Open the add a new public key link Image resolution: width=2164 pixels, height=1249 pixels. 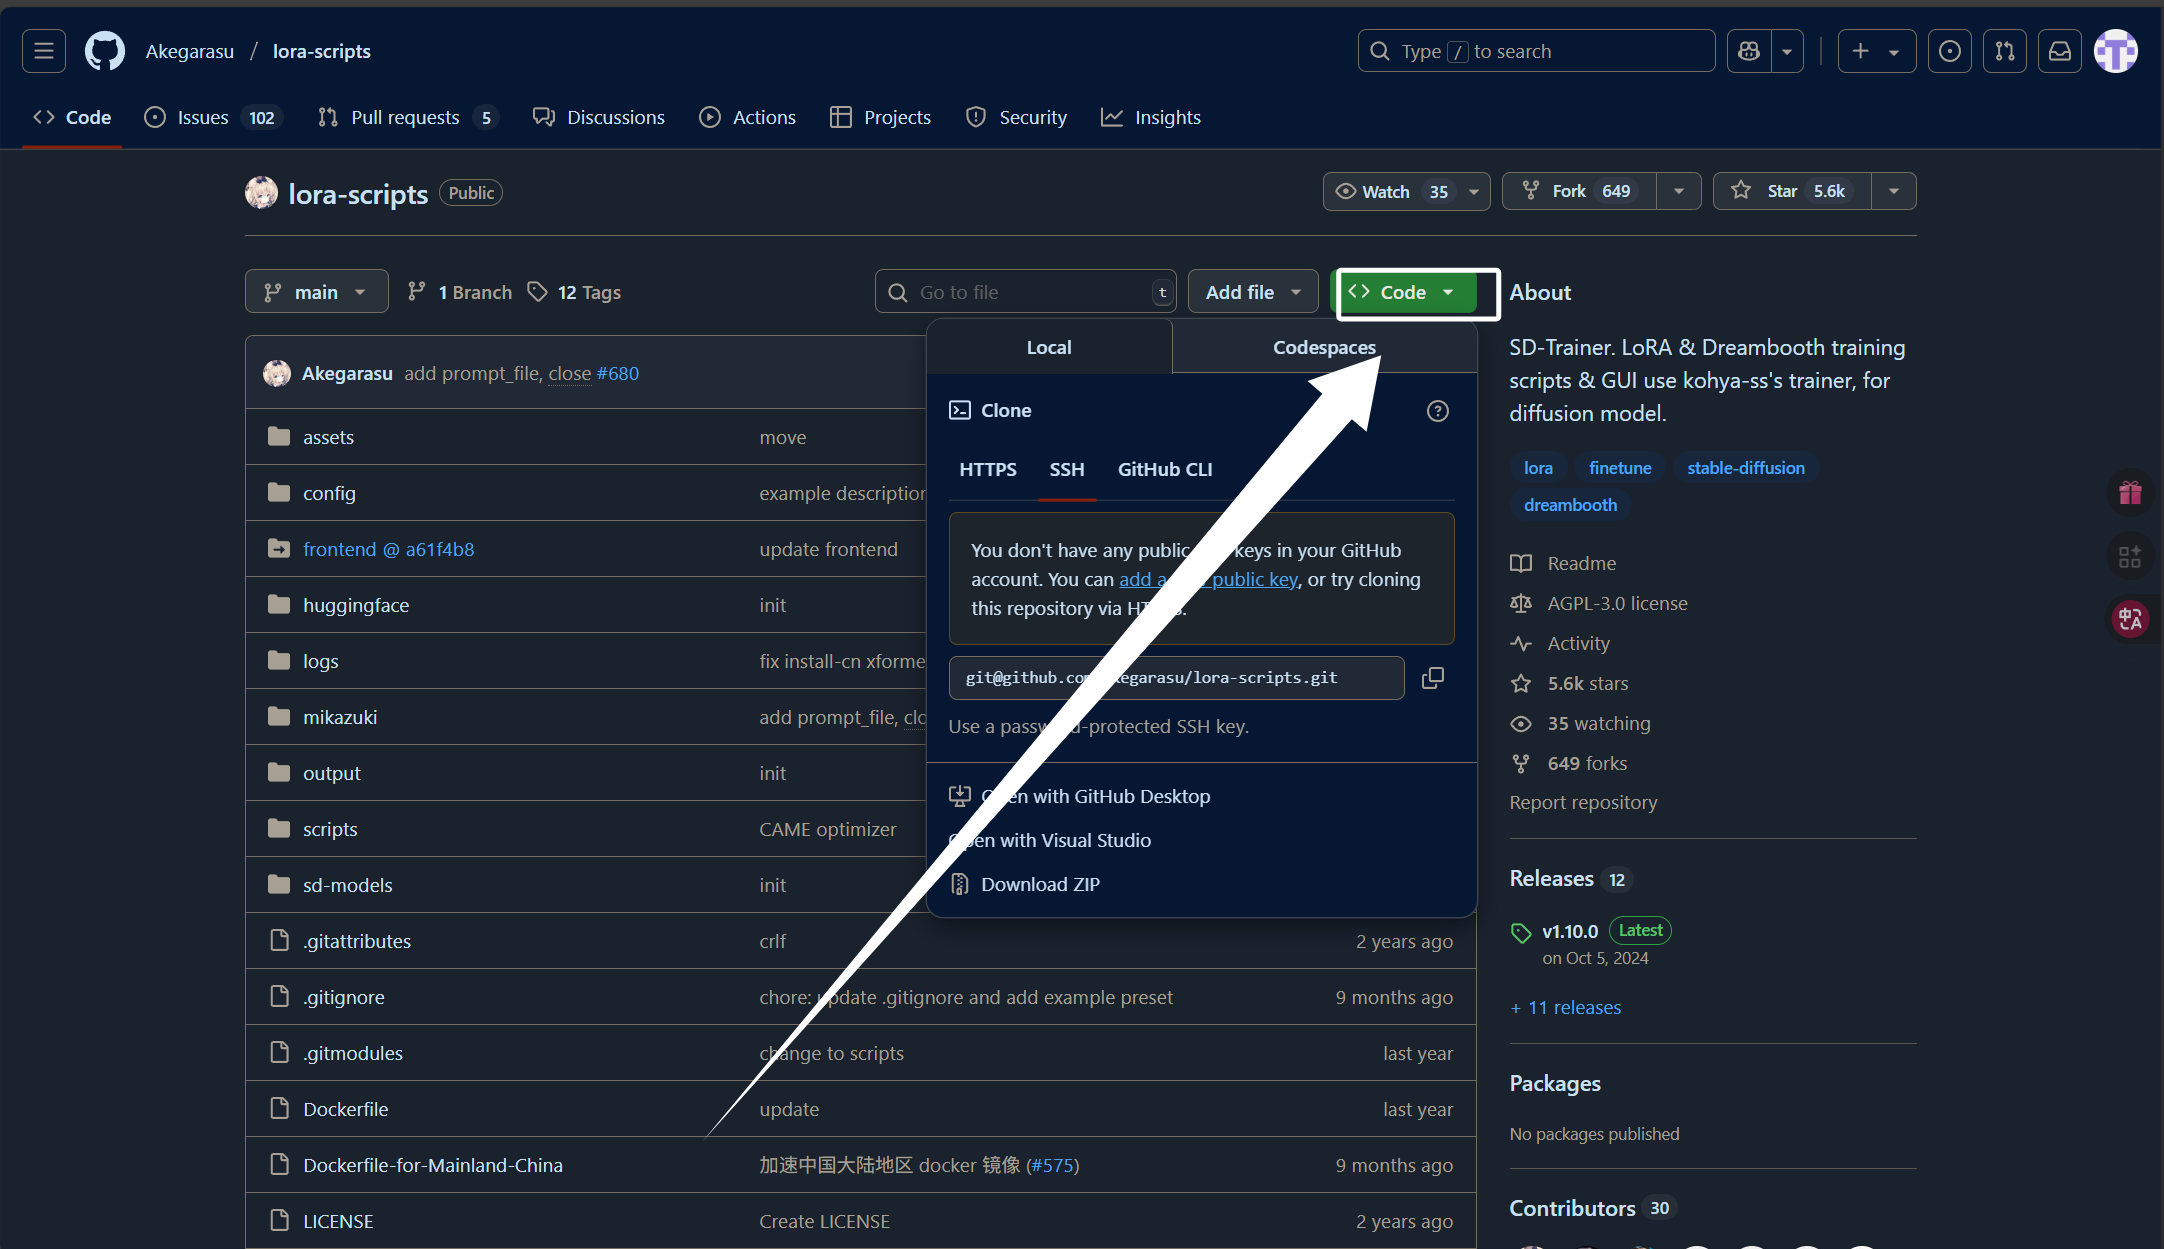[1208, 579]
